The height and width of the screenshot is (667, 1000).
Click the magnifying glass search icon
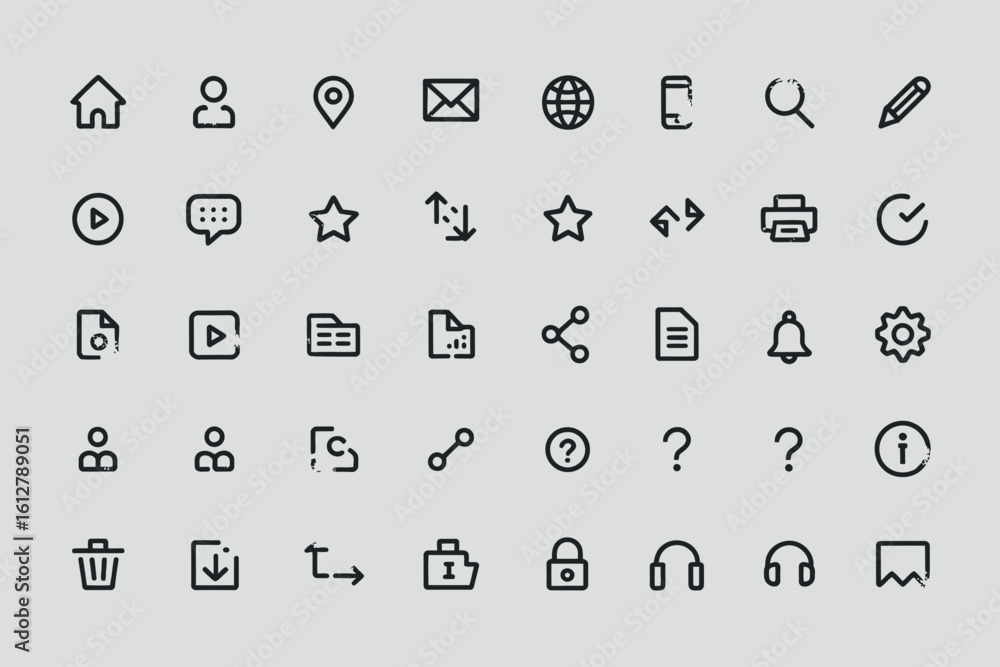tap(789, 103)
